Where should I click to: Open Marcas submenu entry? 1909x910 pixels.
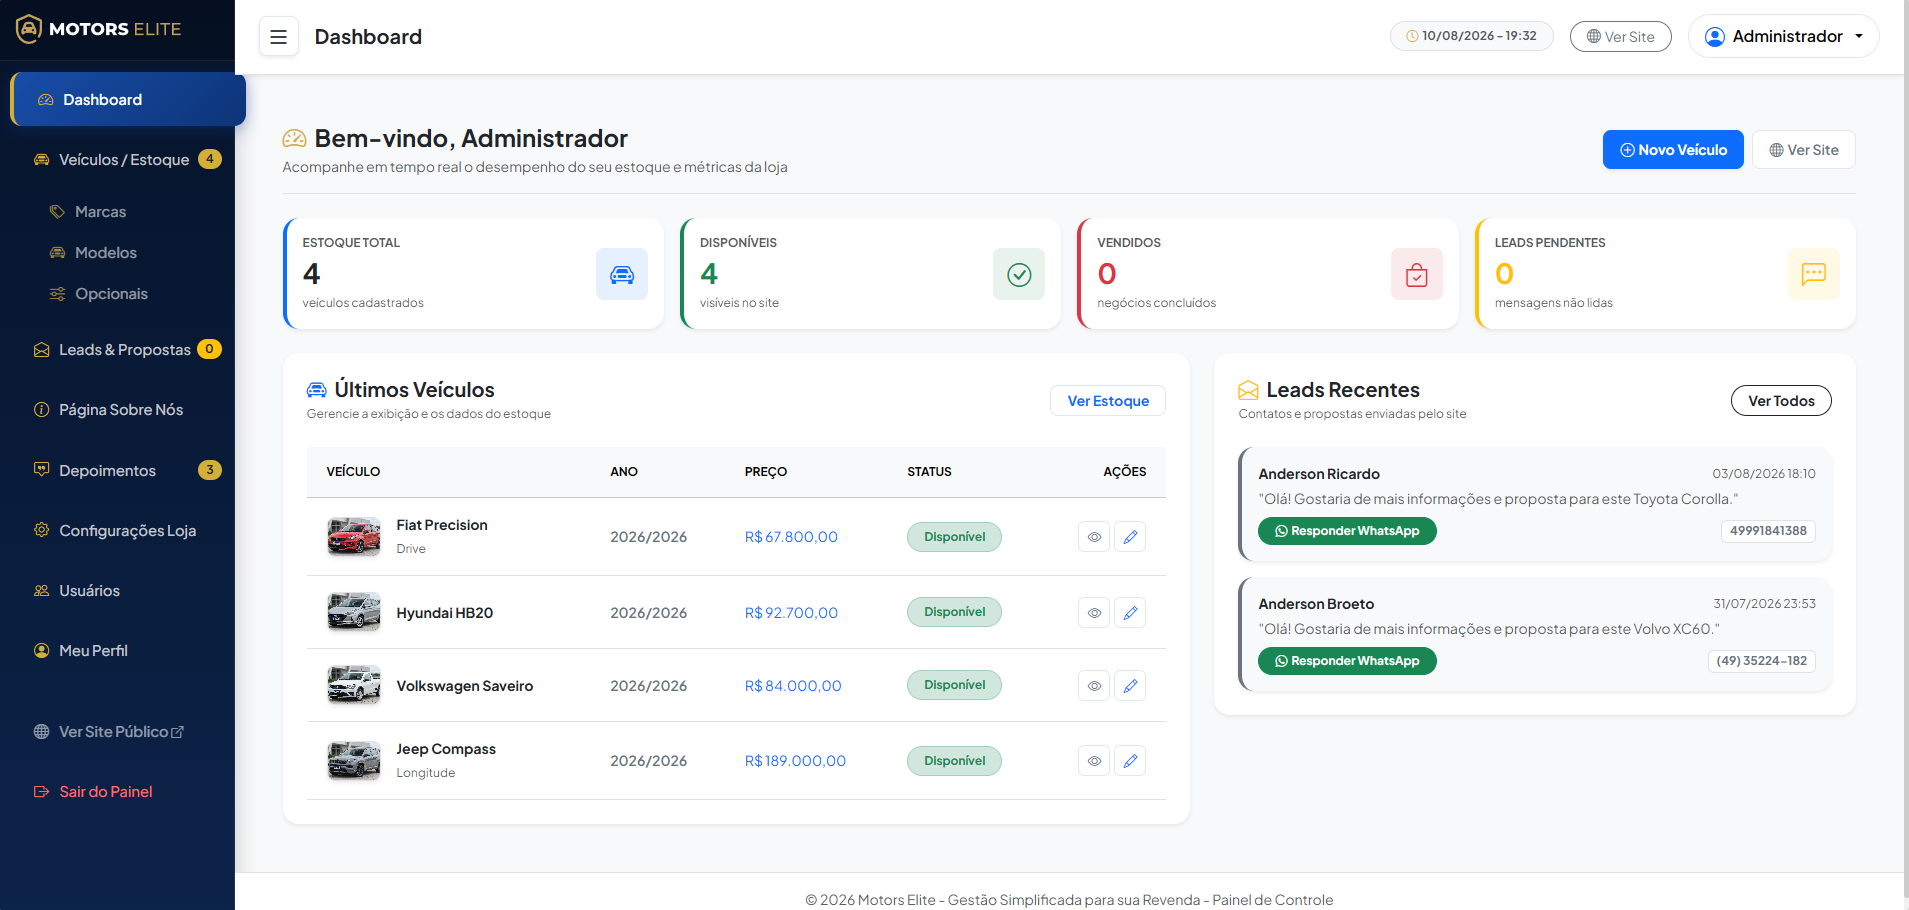(100, 212)
